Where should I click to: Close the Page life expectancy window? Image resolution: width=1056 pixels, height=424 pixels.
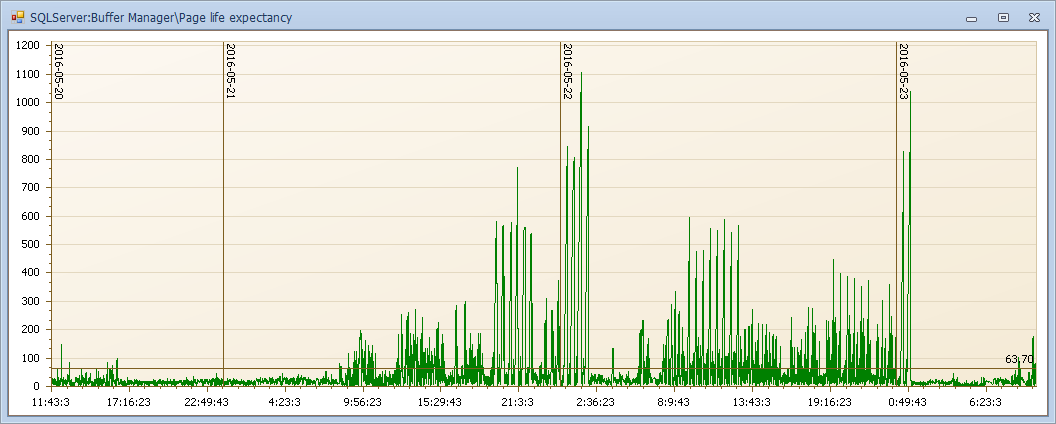point(1034,18)
